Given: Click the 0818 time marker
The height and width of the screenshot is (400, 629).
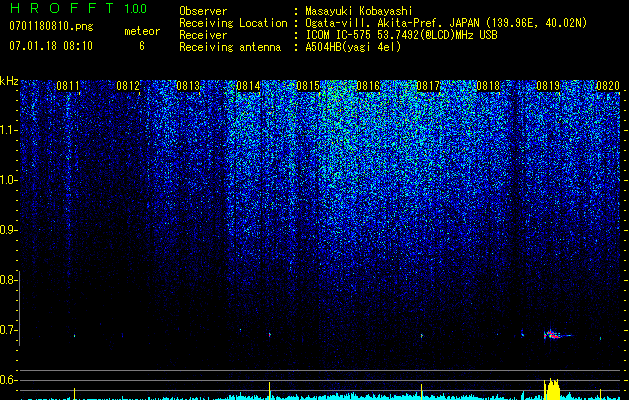Looking at the screenshot, I should (489, 86).
